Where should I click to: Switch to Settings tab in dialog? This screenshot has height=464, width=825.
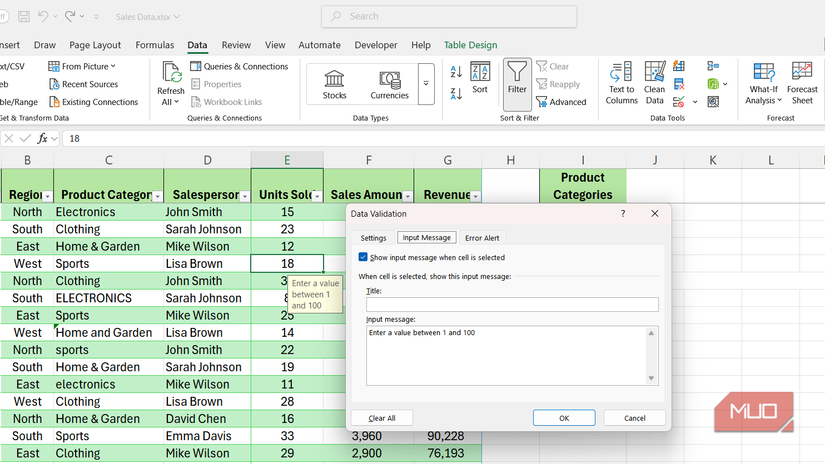pos(374,238)
